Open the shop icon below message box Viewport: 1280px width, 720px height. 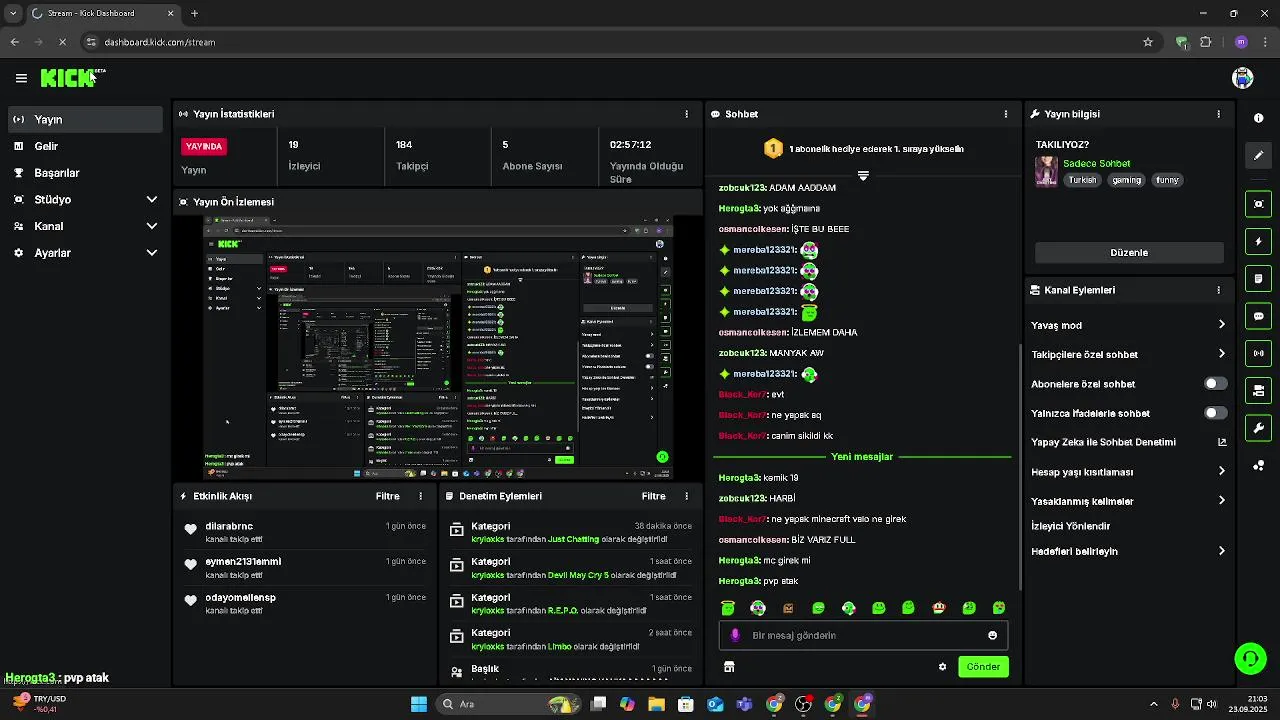click(x=729, y=667)
